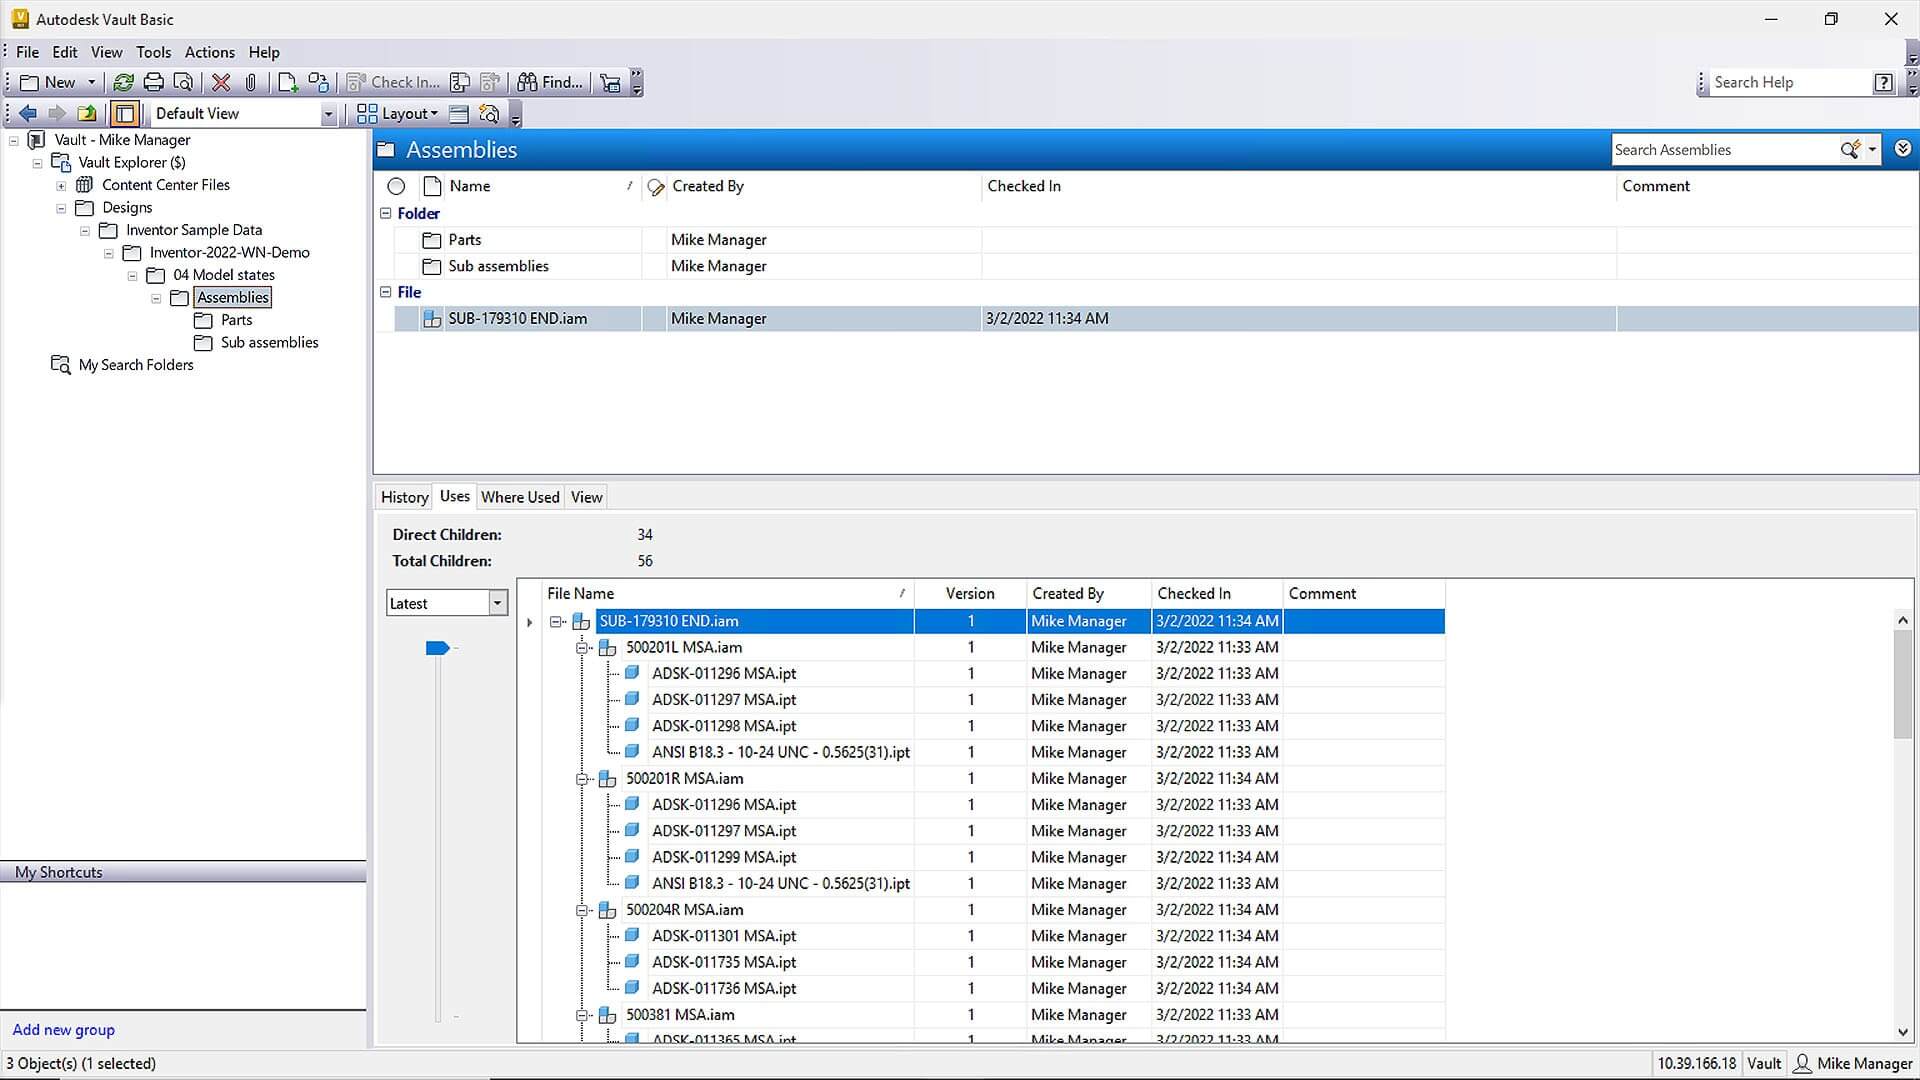This screenshot has width=1920, height=1080.
Task: Switch to the Where Used tab
Action: tap(520, 497)
